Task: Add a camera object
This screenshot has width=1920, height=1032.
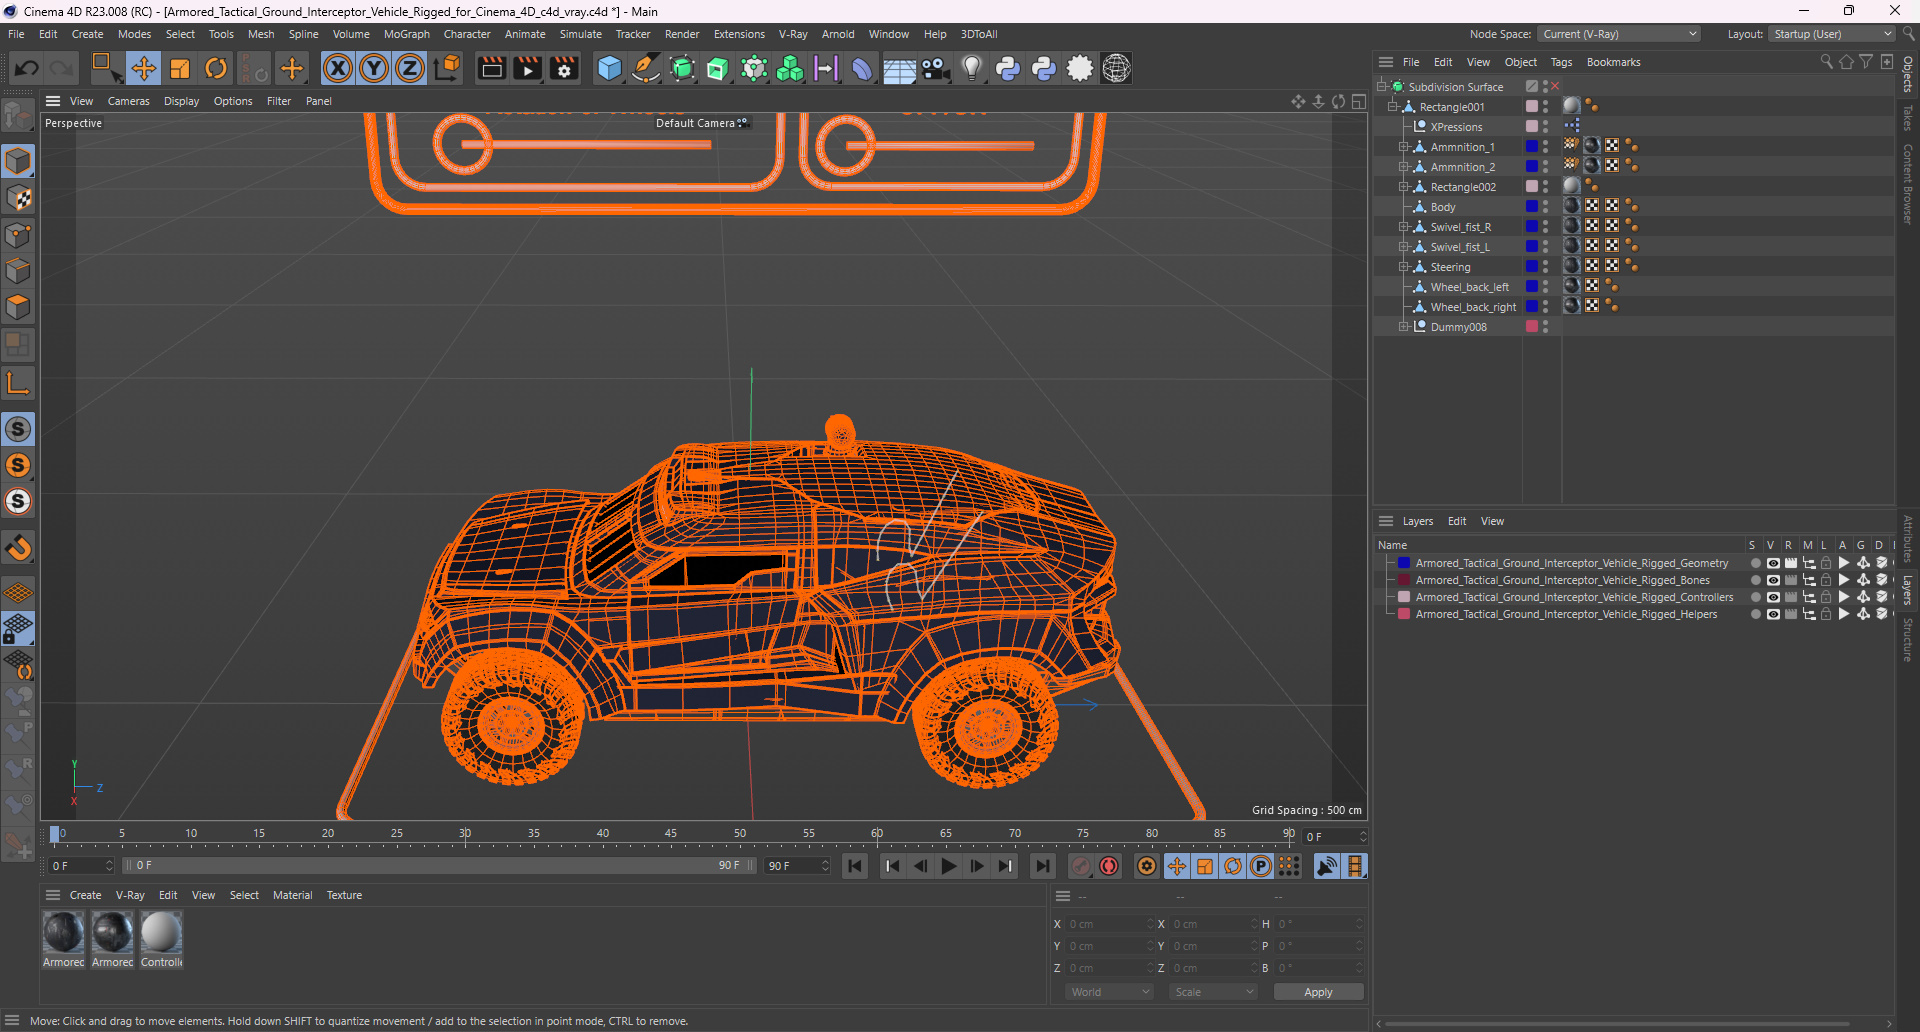Action: pyautogui.click(x=935, y=68)
